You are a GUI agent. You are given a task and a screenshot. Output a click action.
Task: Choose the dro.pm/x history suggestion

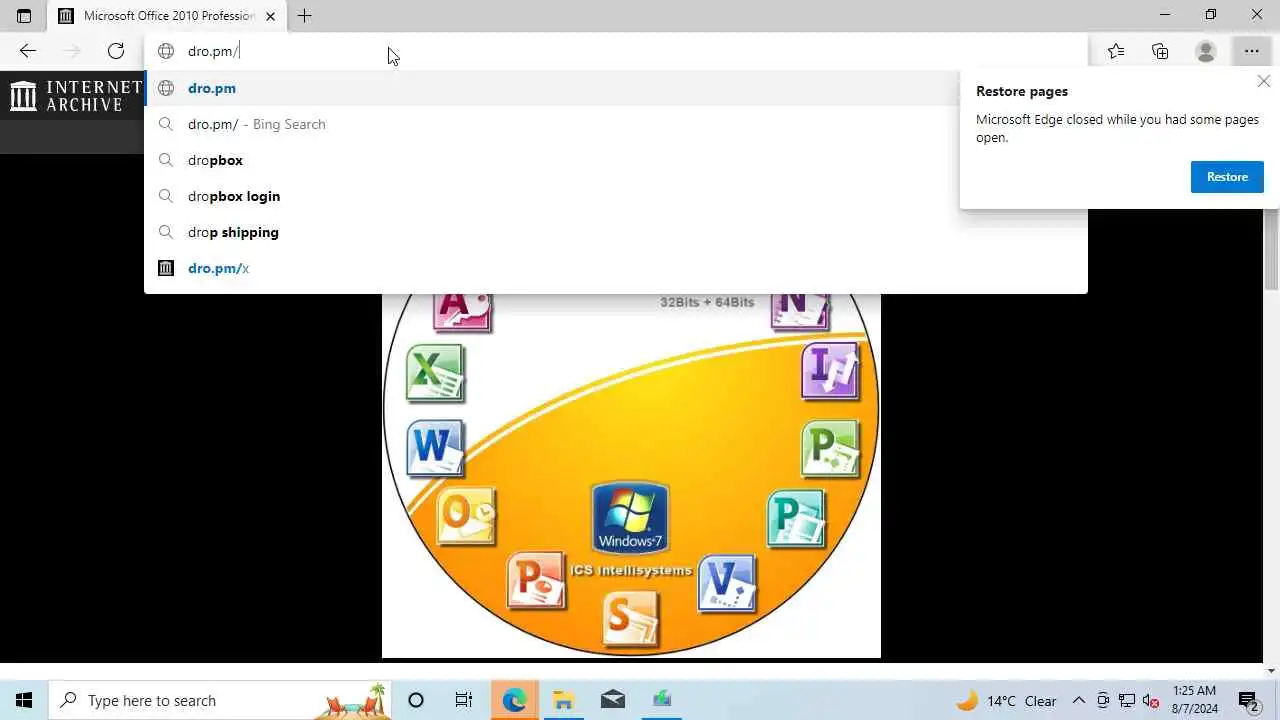[x=616, y=268]
